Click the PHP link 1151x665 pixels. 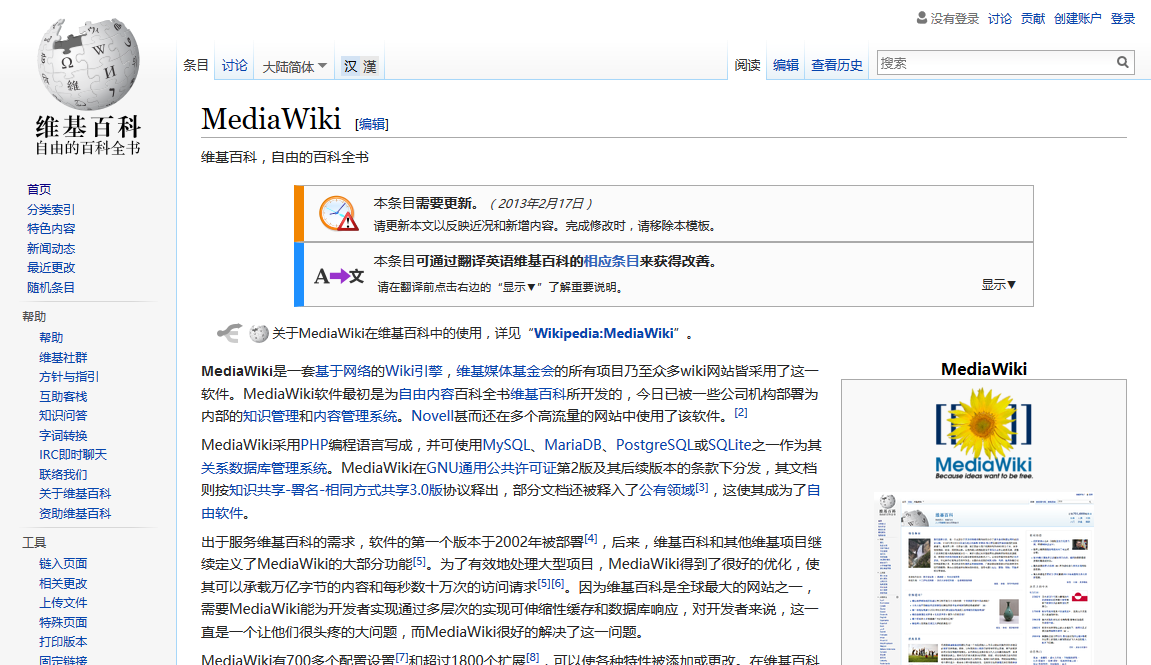314,445
